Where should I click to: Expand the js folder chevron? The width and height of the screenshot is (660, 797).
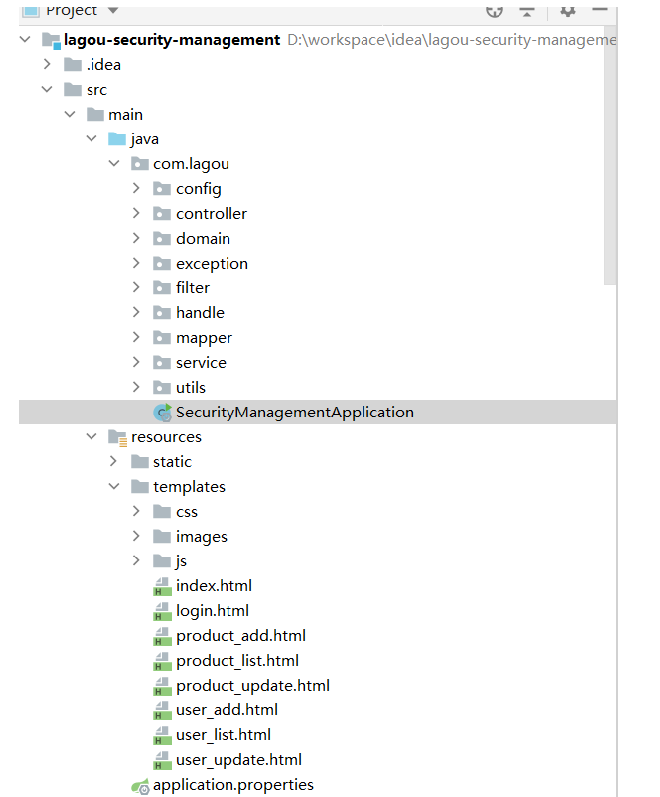pos(136,560)
